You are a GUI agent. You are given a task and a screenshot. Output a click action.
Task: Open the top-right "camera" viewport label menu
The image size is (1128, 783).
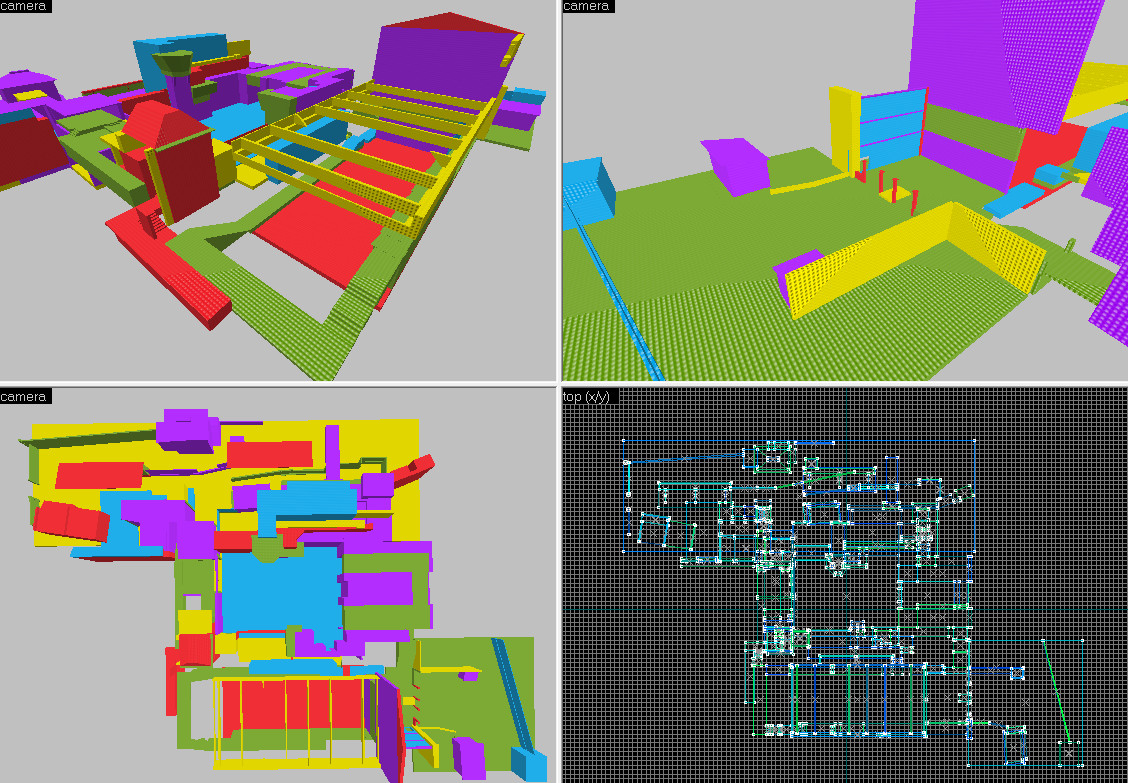587,6
